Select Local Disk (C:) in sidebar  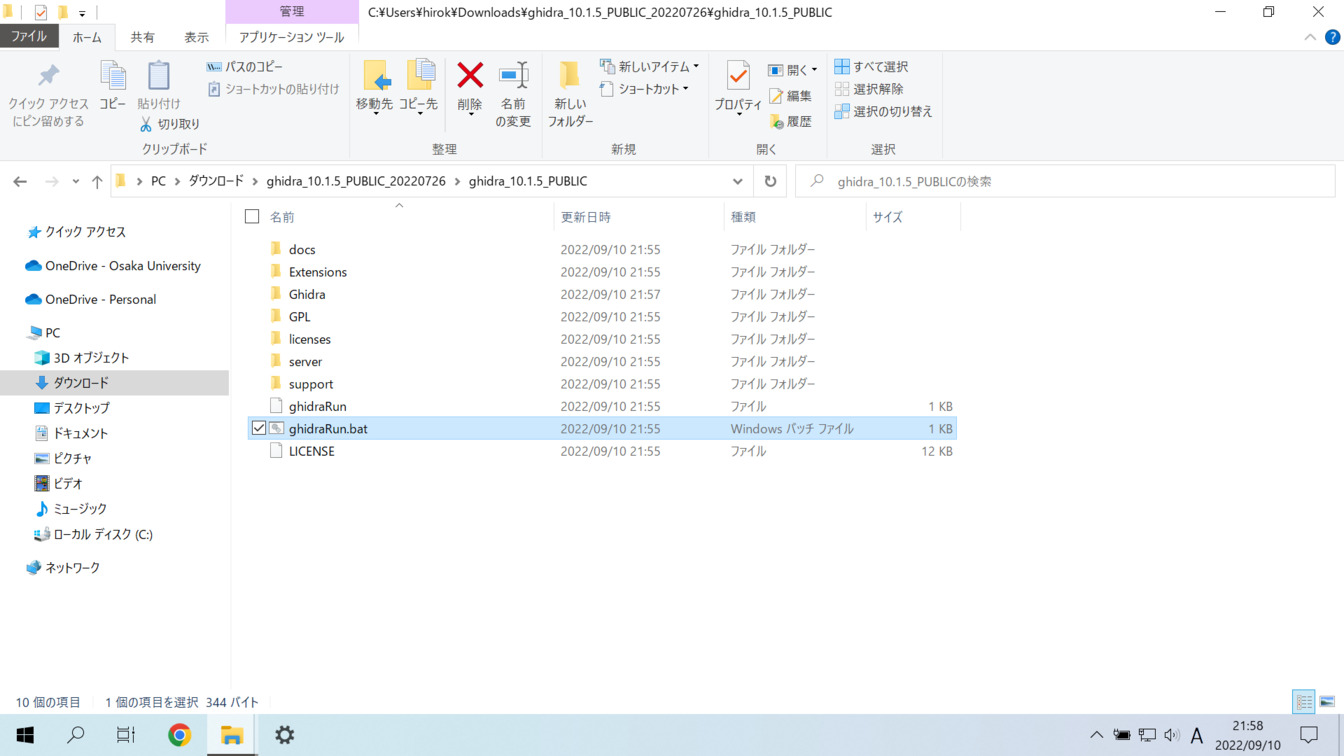102,534
